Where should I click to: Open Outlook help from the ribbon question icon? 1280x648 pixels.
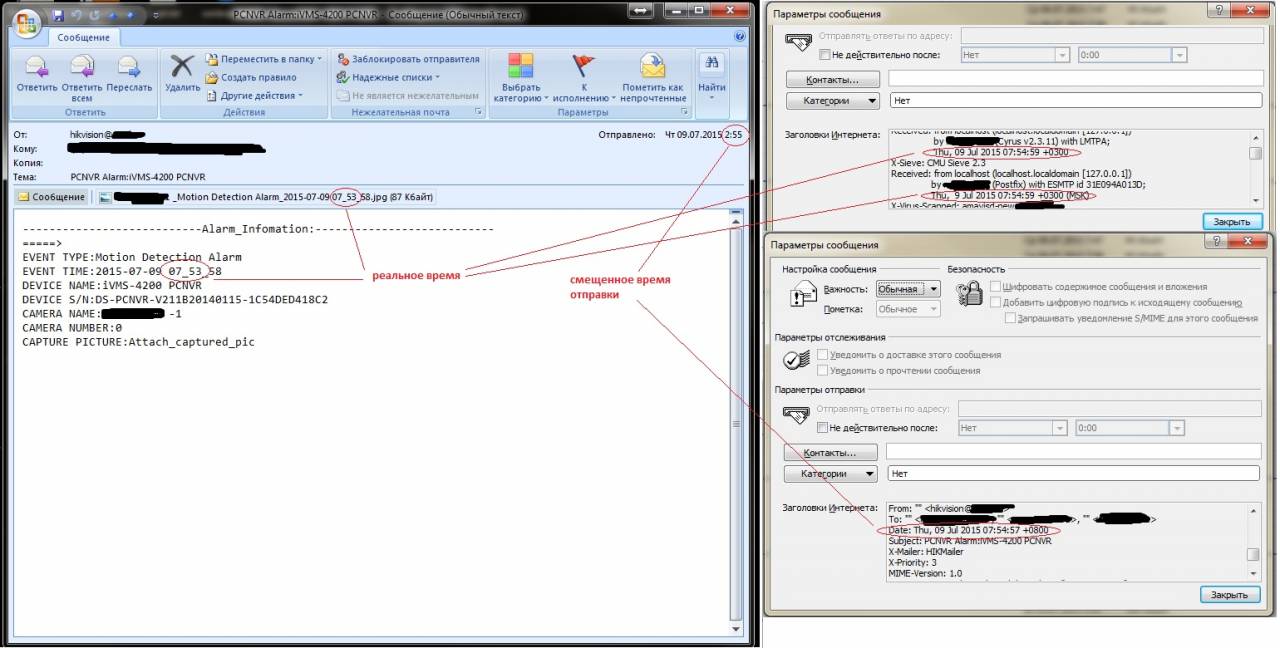click(x=739, y=36)
